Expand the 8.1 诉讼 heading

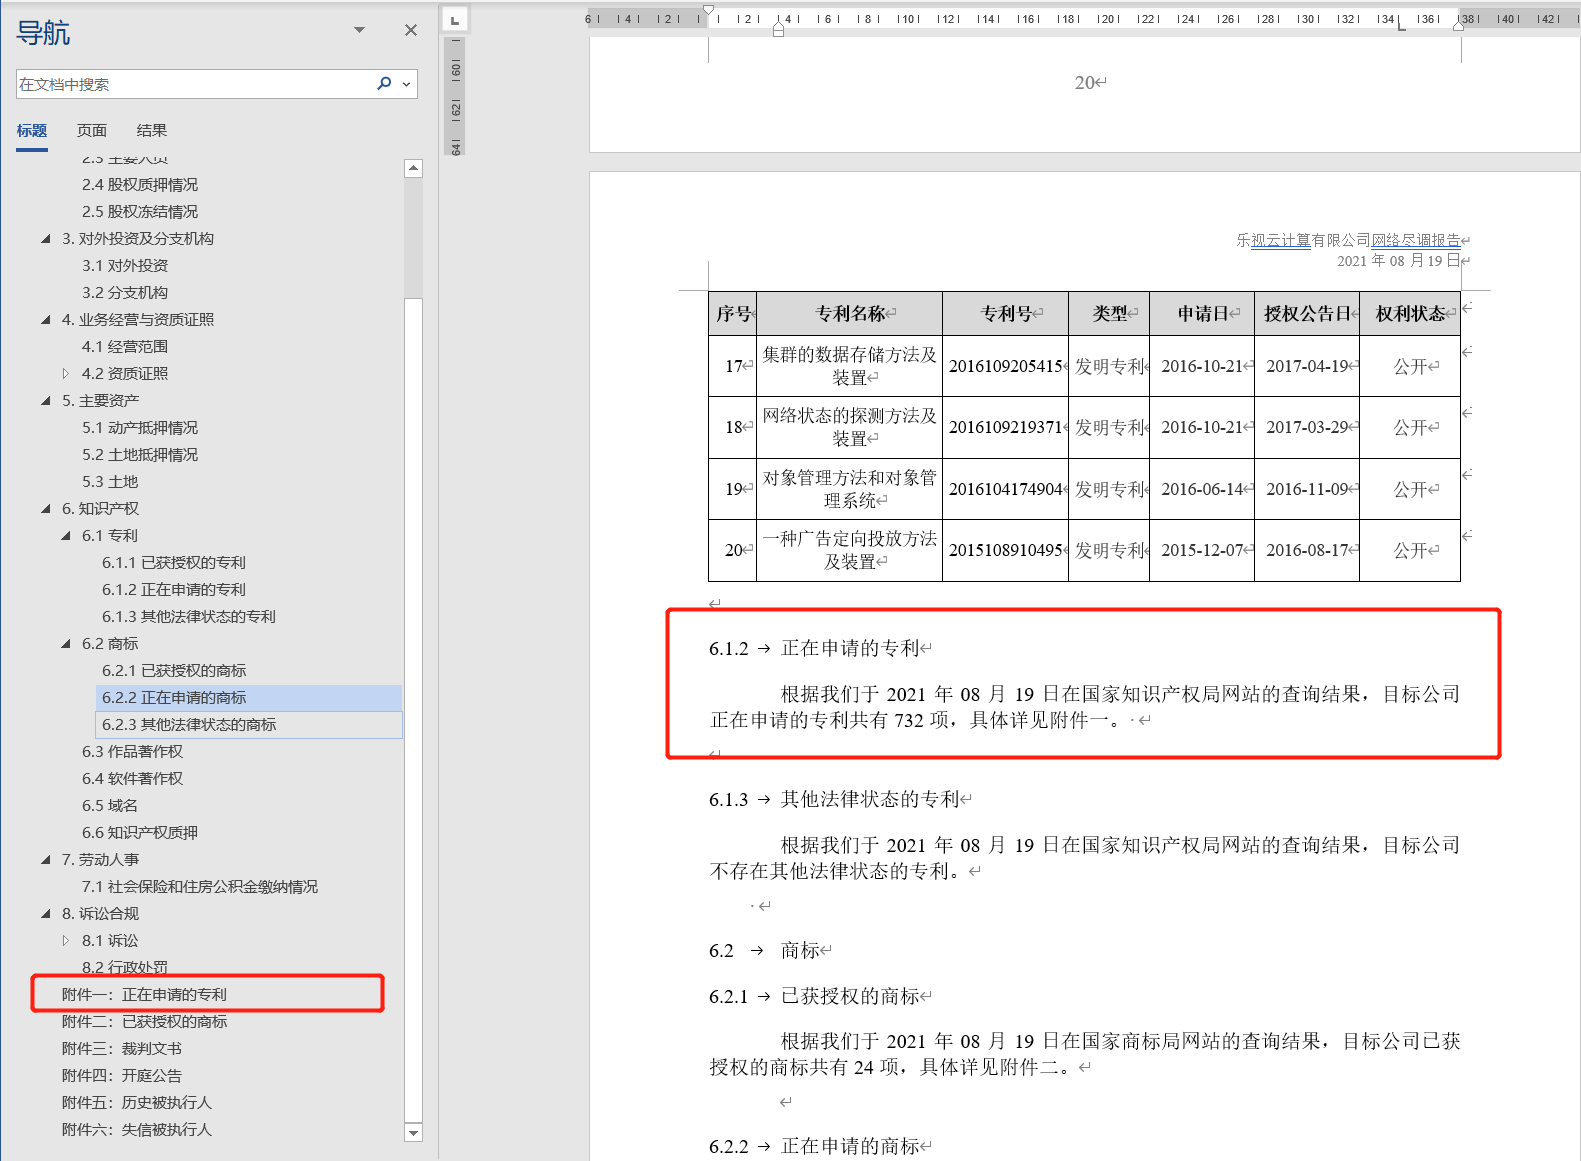[x=66, y=941]
